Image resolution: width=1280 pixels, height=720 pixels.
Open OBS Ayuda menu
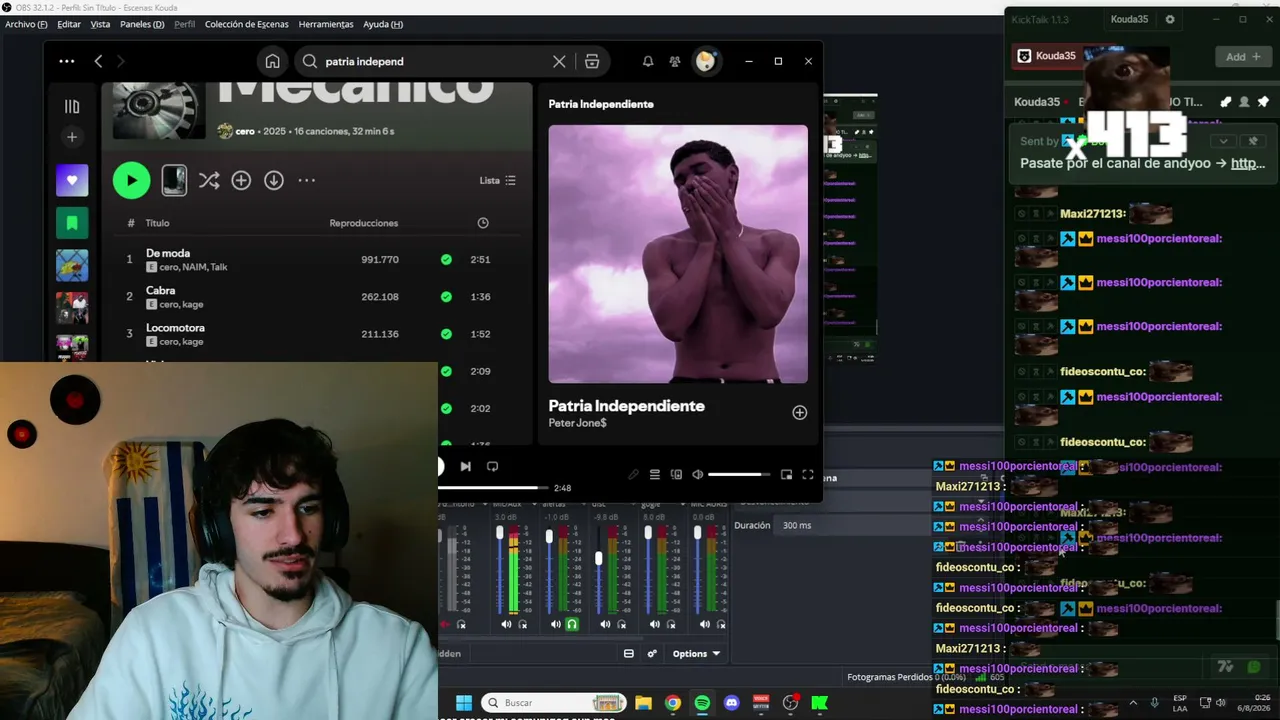coord(383,24)
